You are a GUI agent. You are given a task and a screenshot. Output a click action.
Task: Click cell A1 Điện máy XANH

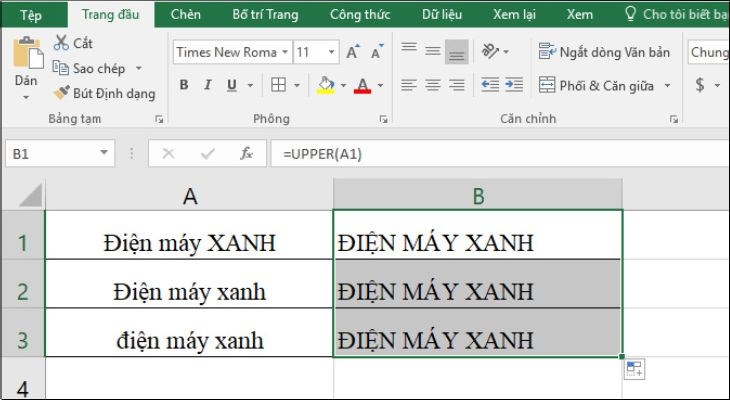189,236
